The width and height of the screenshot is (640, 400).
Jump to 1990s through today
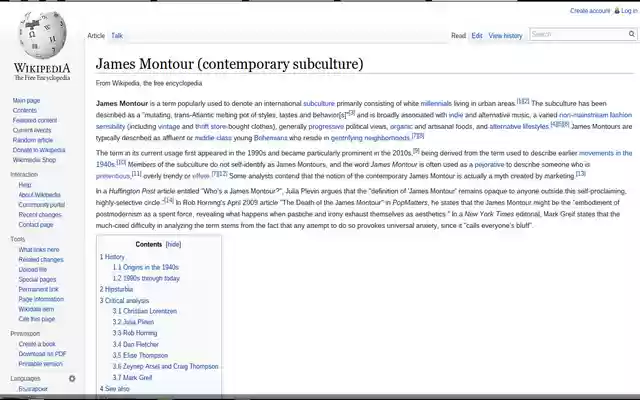146,278
